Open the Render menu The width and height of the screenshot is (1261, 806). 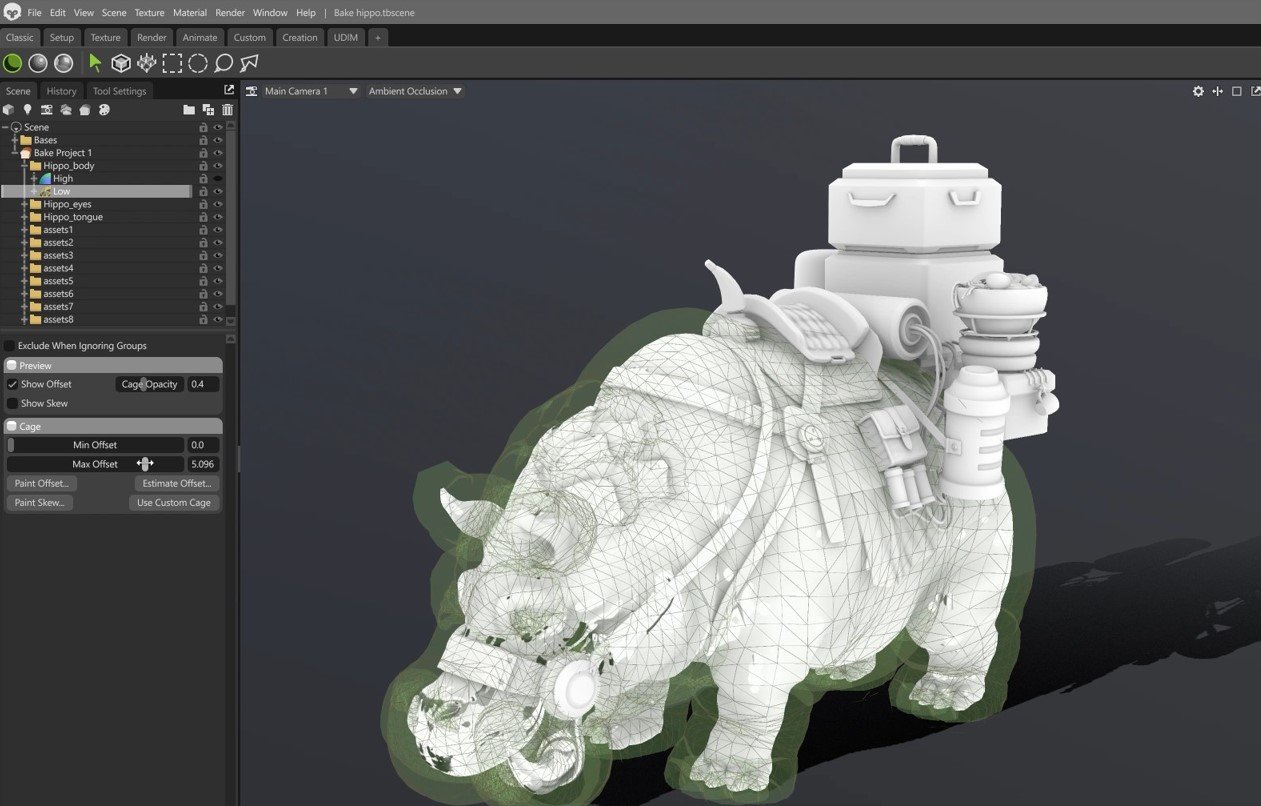pos(229,12)
